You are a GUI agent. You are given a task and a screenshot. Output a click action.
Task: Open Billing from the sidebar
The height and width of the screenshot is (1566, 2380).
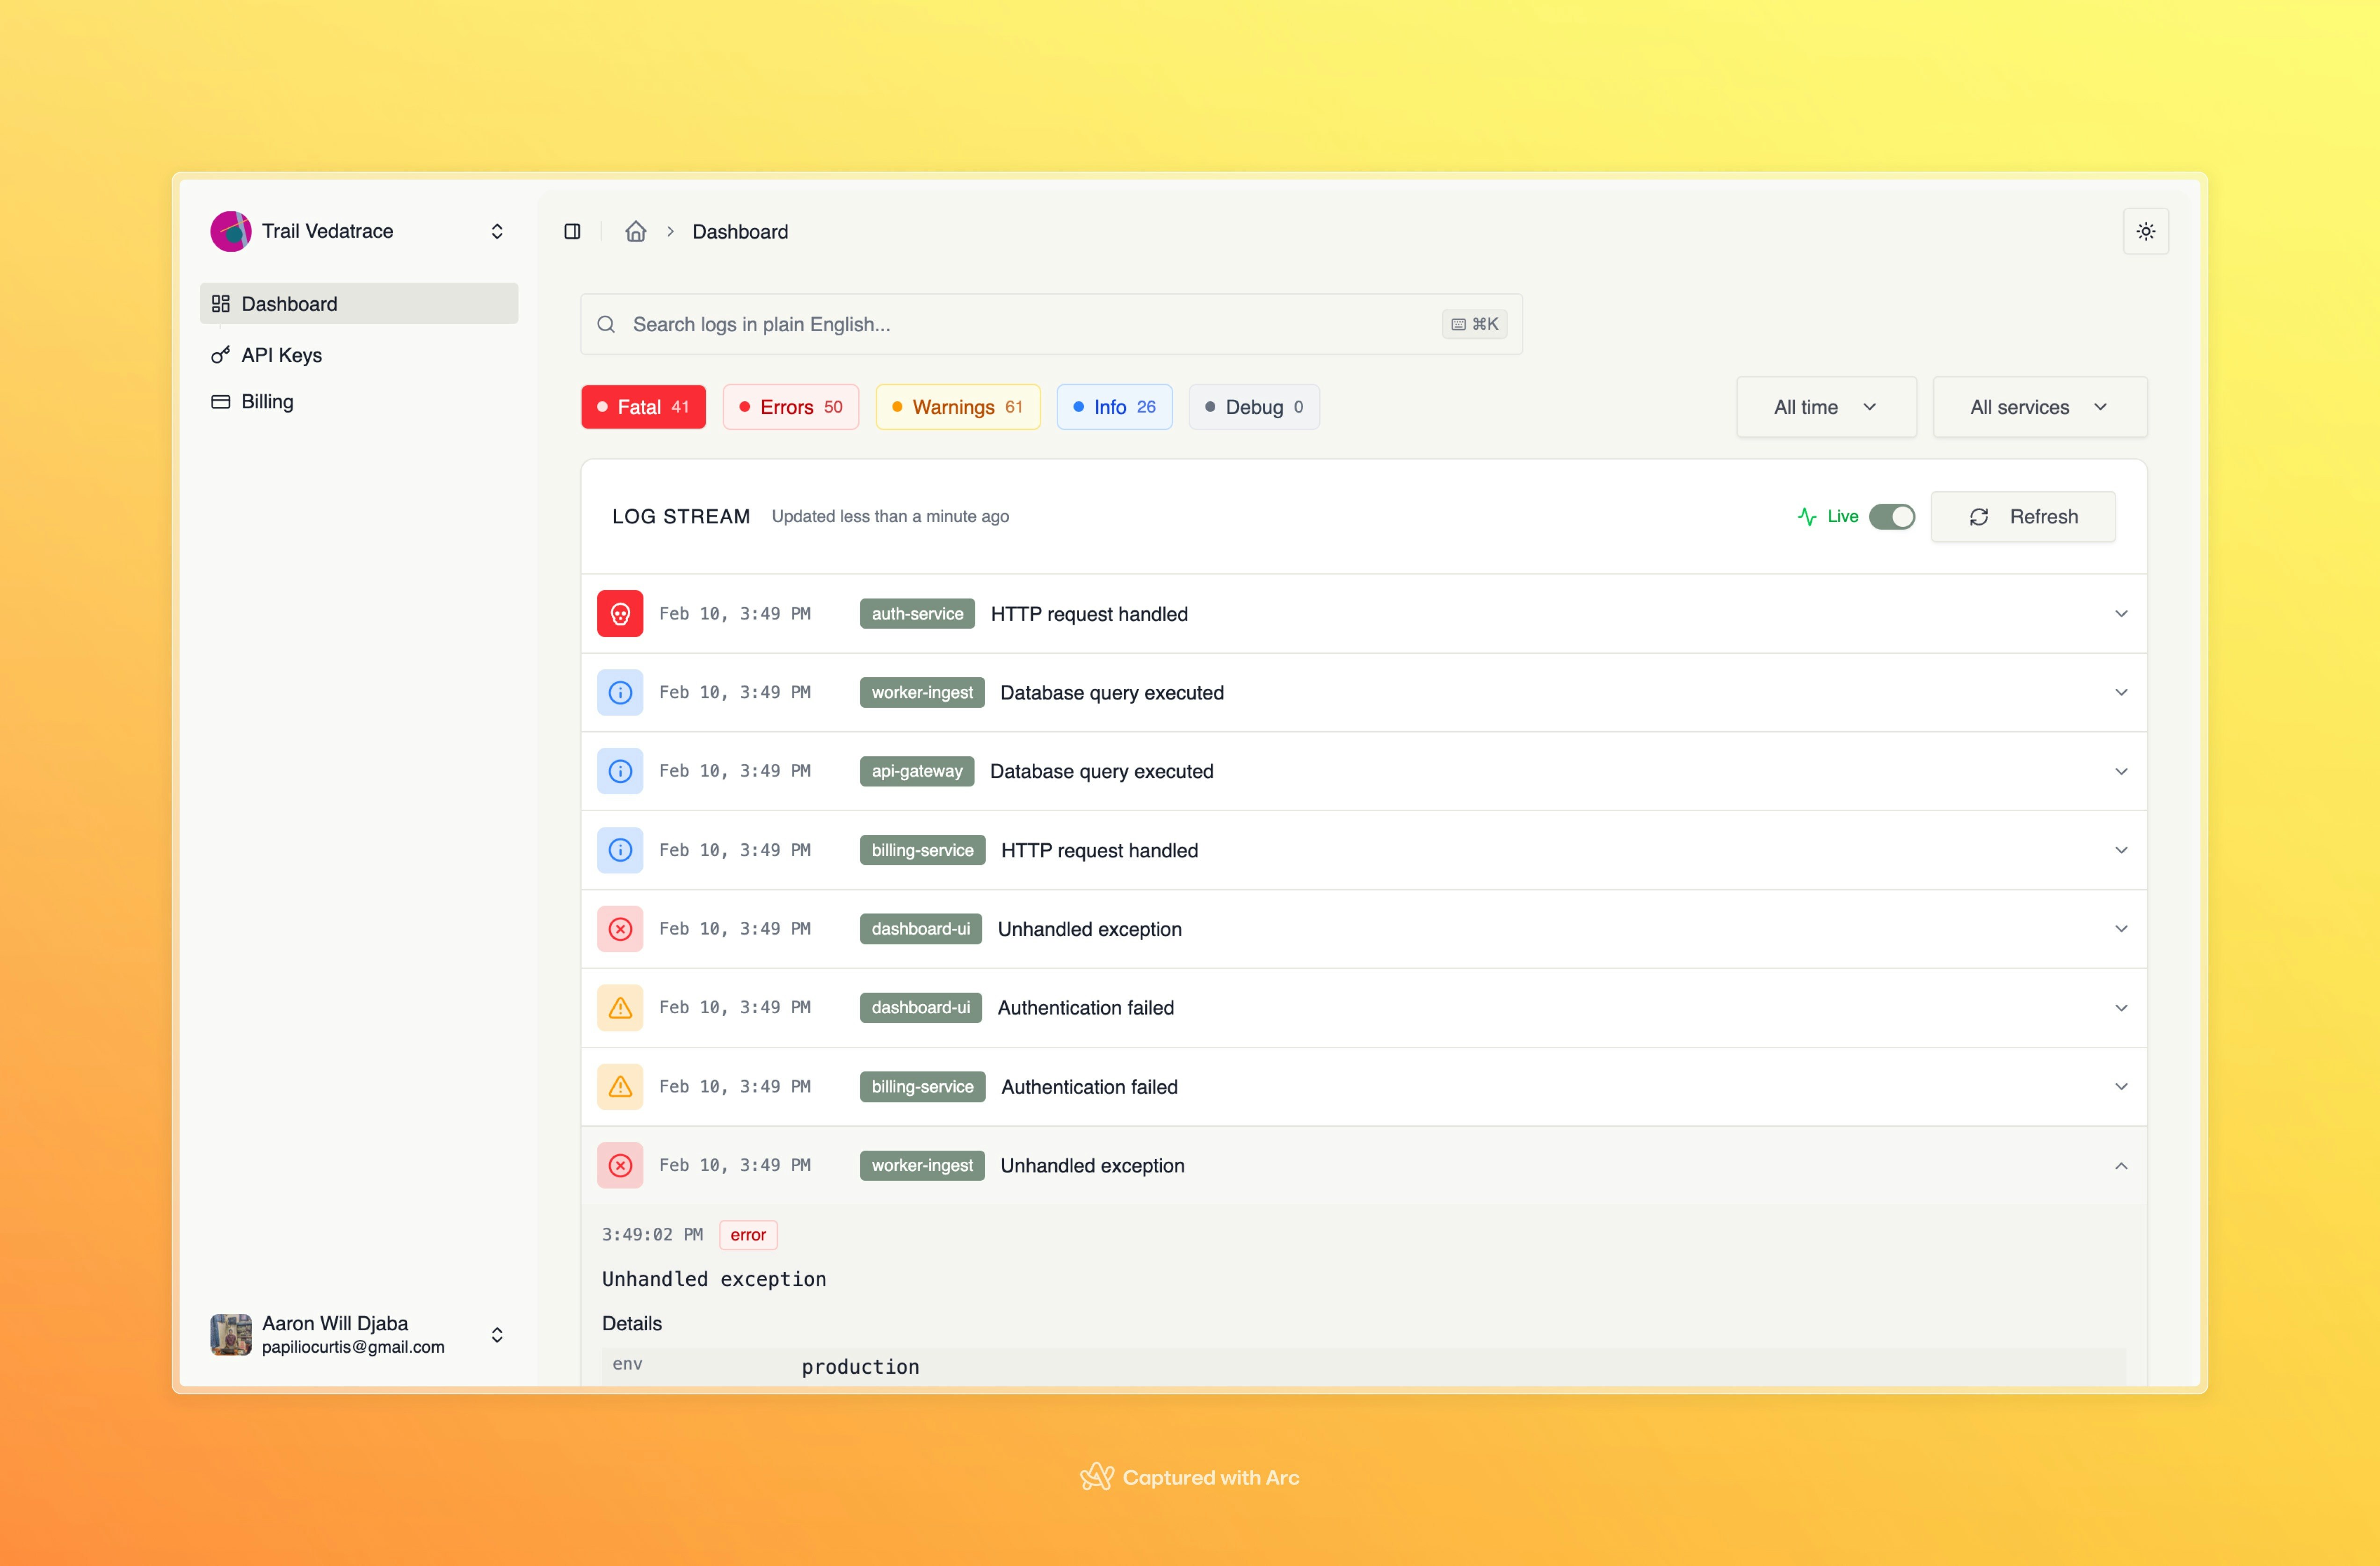tap(266, 401)
